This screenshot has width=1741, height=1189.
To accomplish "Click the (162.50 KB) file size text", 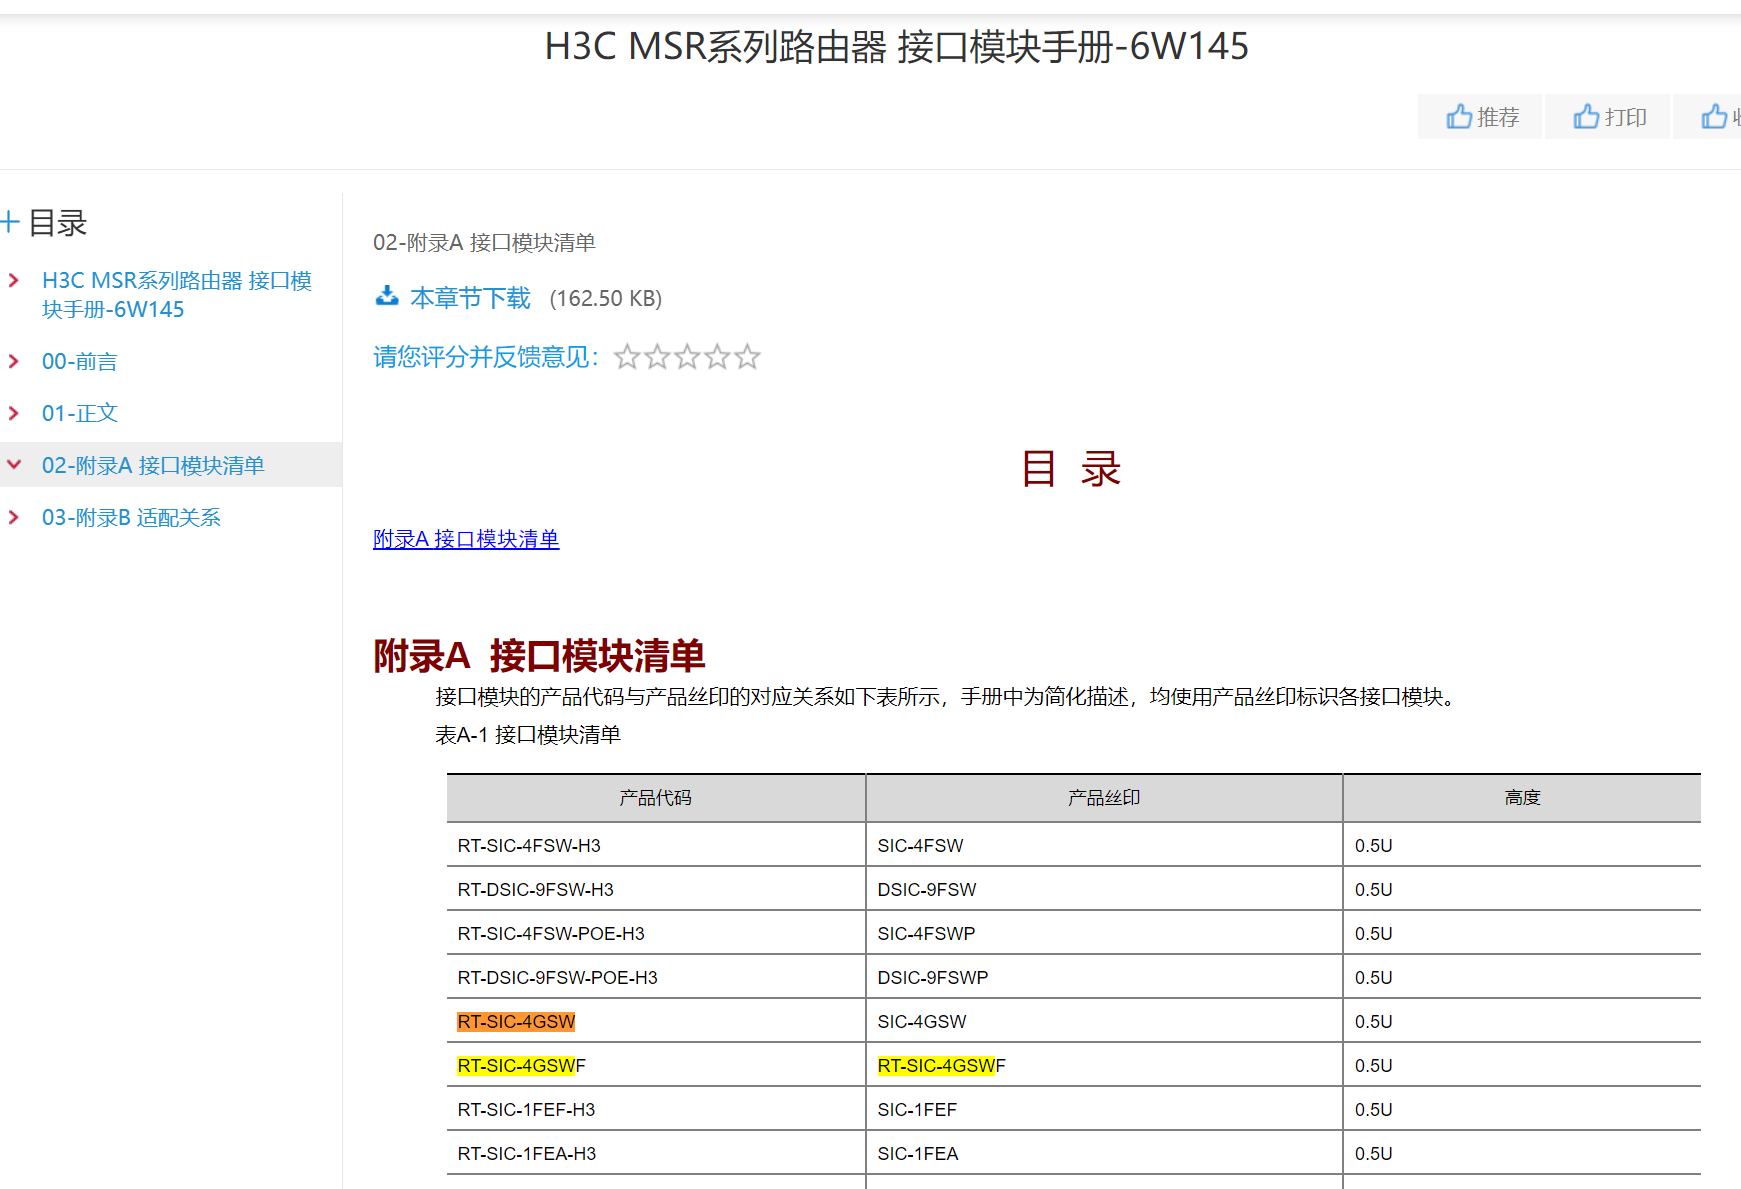I will tap(606, 298).
